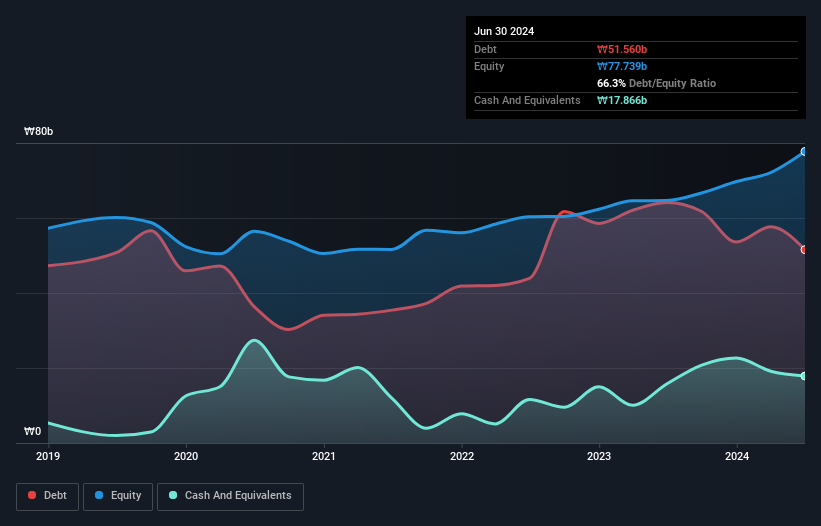Click the Debt label in tooltip
This screenshot has width=821, height=526.
[485, 49]
